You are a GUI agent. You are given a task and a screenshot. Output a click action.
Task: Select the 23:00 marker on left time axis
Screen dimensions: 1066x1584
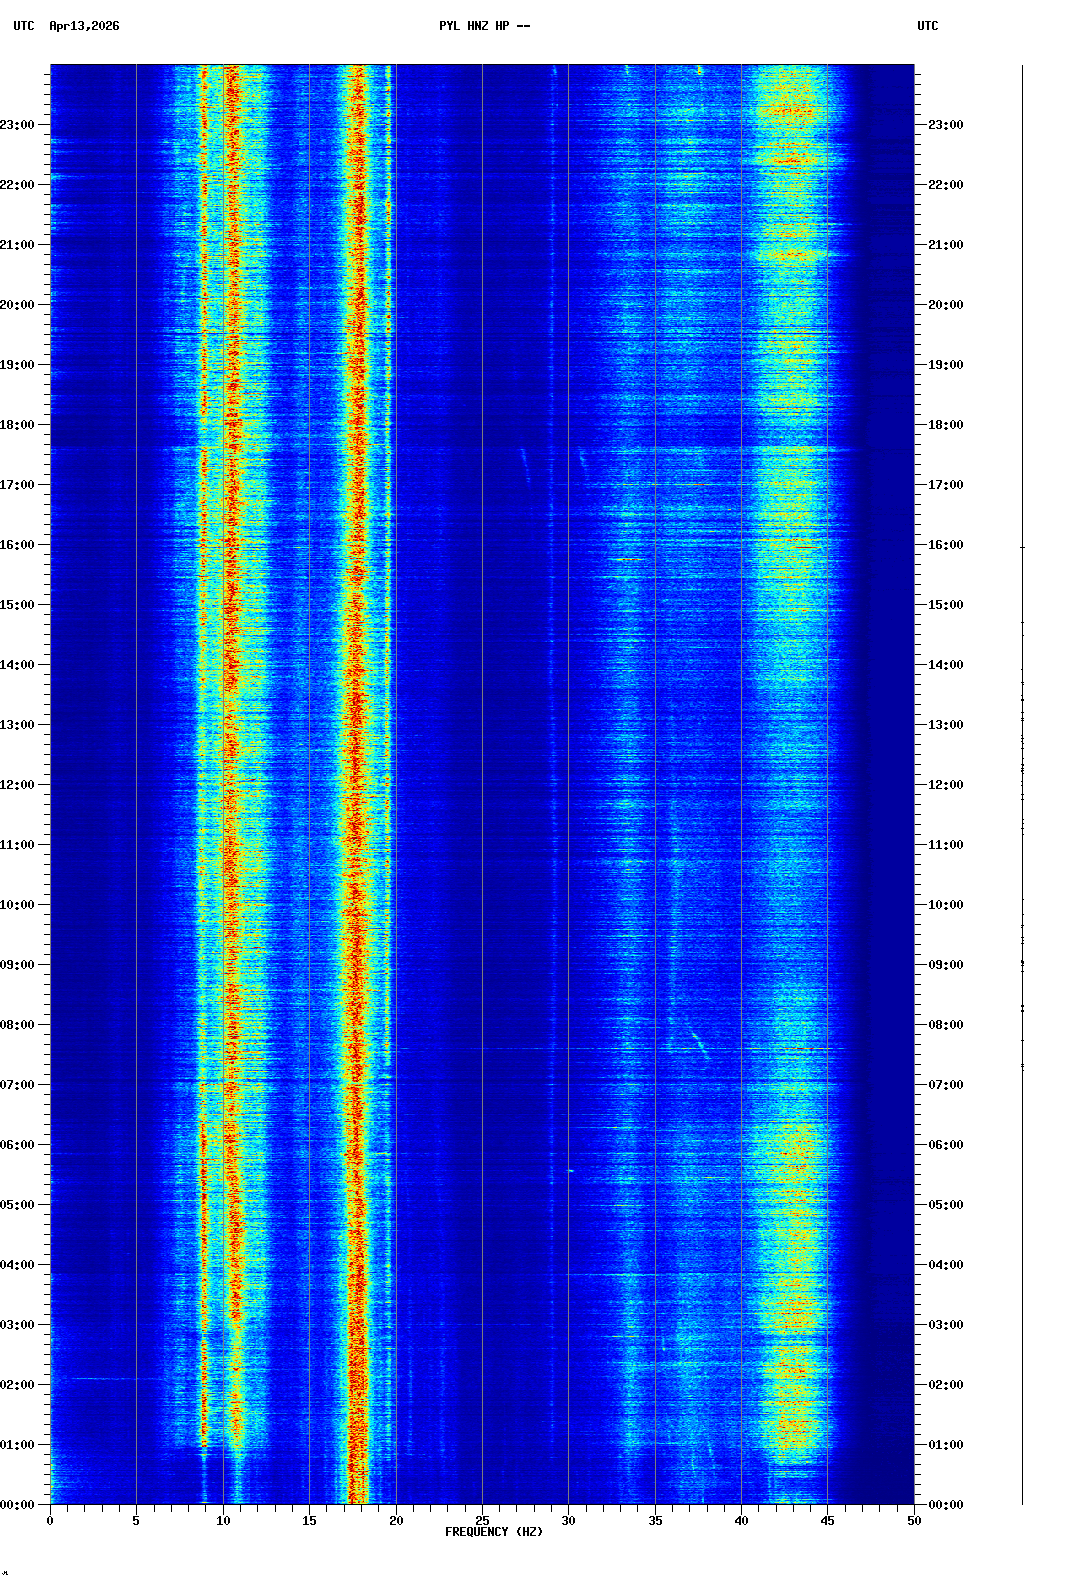[18, 125]
